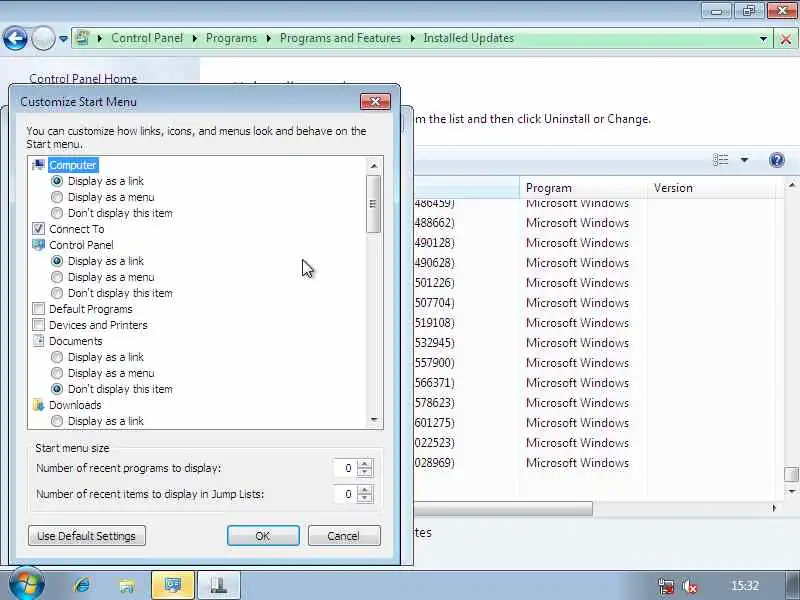Open Internet Explorer from taskbar
The width and height of the screenshot is (800, 600).
click(82, 585)
